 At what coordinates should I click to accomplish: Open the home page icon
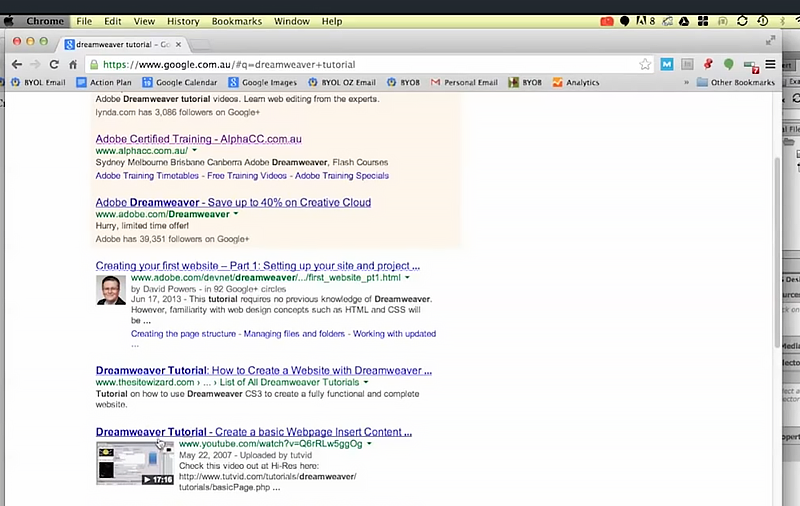[x=73, y=64]
